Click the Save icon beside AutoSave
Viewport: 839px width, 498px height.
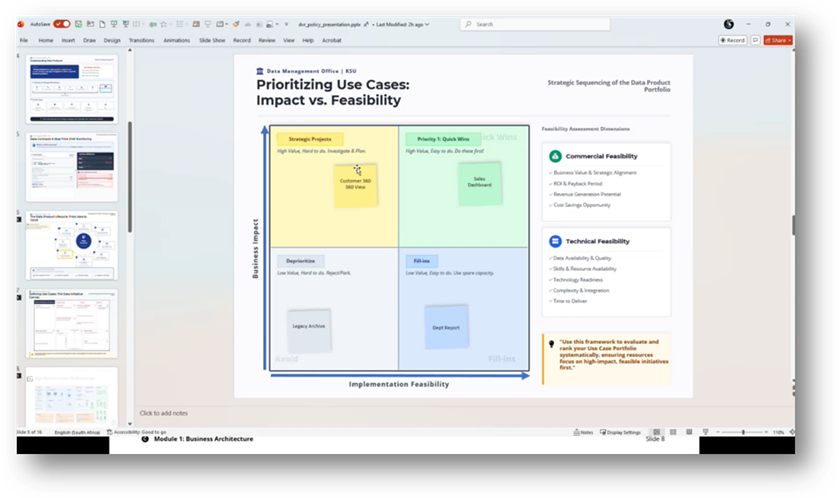tap(79, 24)
